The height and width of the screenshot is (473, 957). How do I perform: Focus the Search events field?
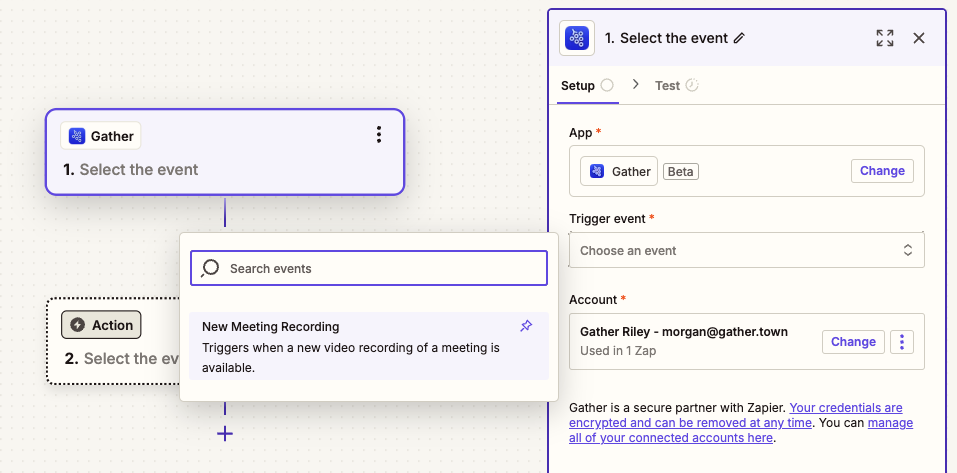(x=369, y=268)
